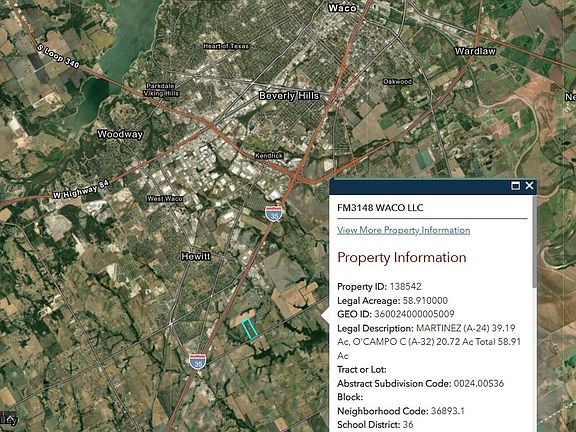This screenshot has width=576, height=432.
Task: Click the Heart of Texas label
Action: point(226,46)
